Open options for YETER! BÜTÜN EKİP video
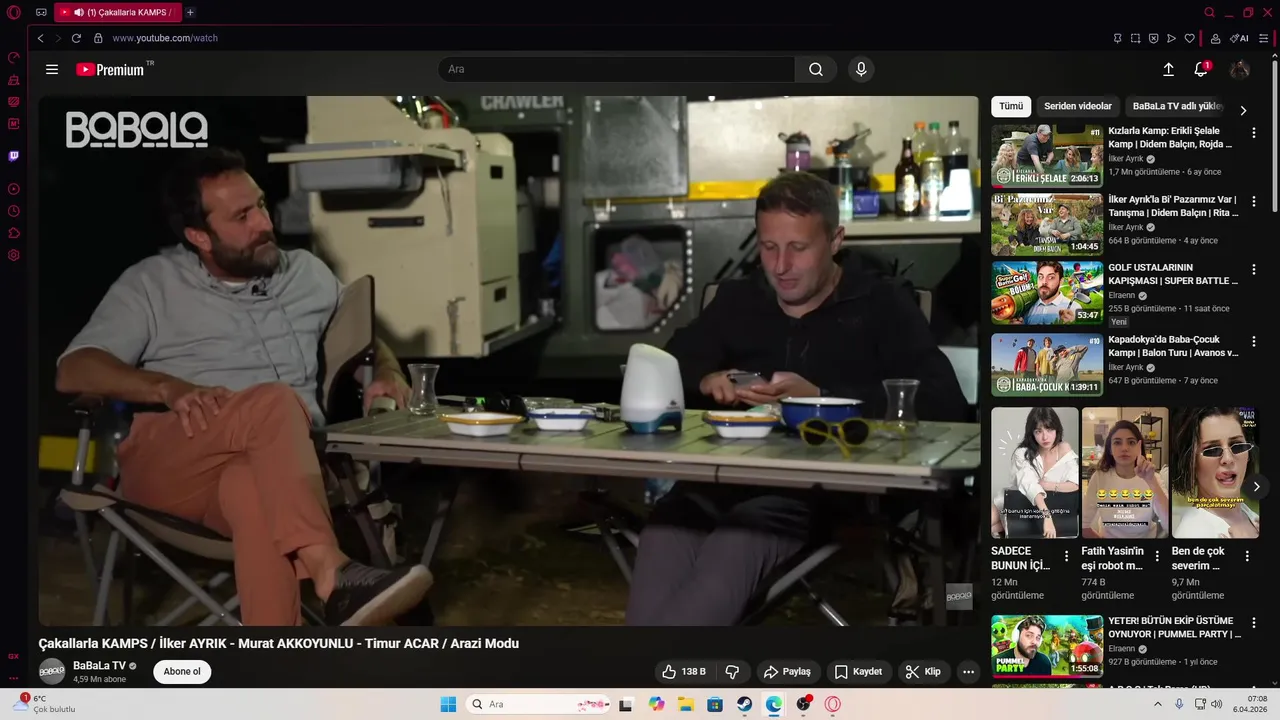Image resolution: width=1280 pixels, height=720 pixels. (1254, 622)
